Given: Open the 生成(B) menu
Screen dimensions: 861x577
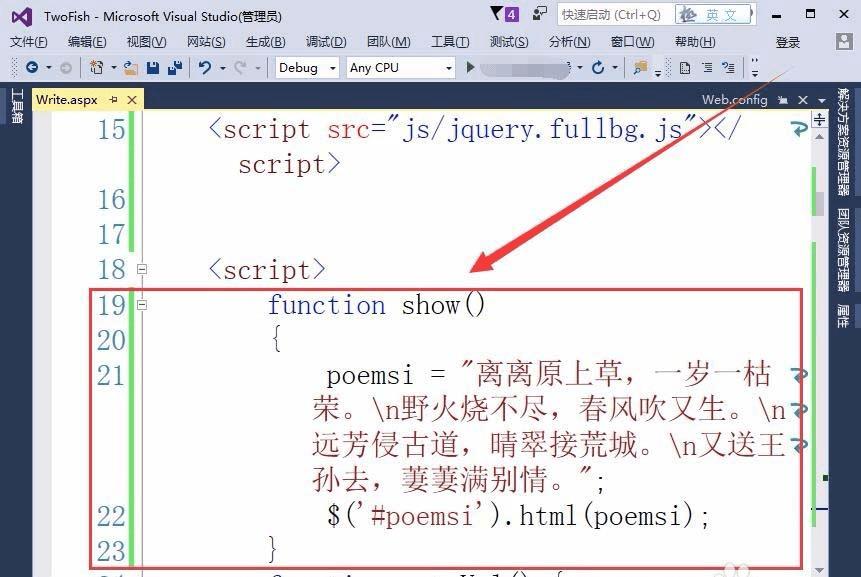Looking at the screenshot, I should tap(266, 42).
